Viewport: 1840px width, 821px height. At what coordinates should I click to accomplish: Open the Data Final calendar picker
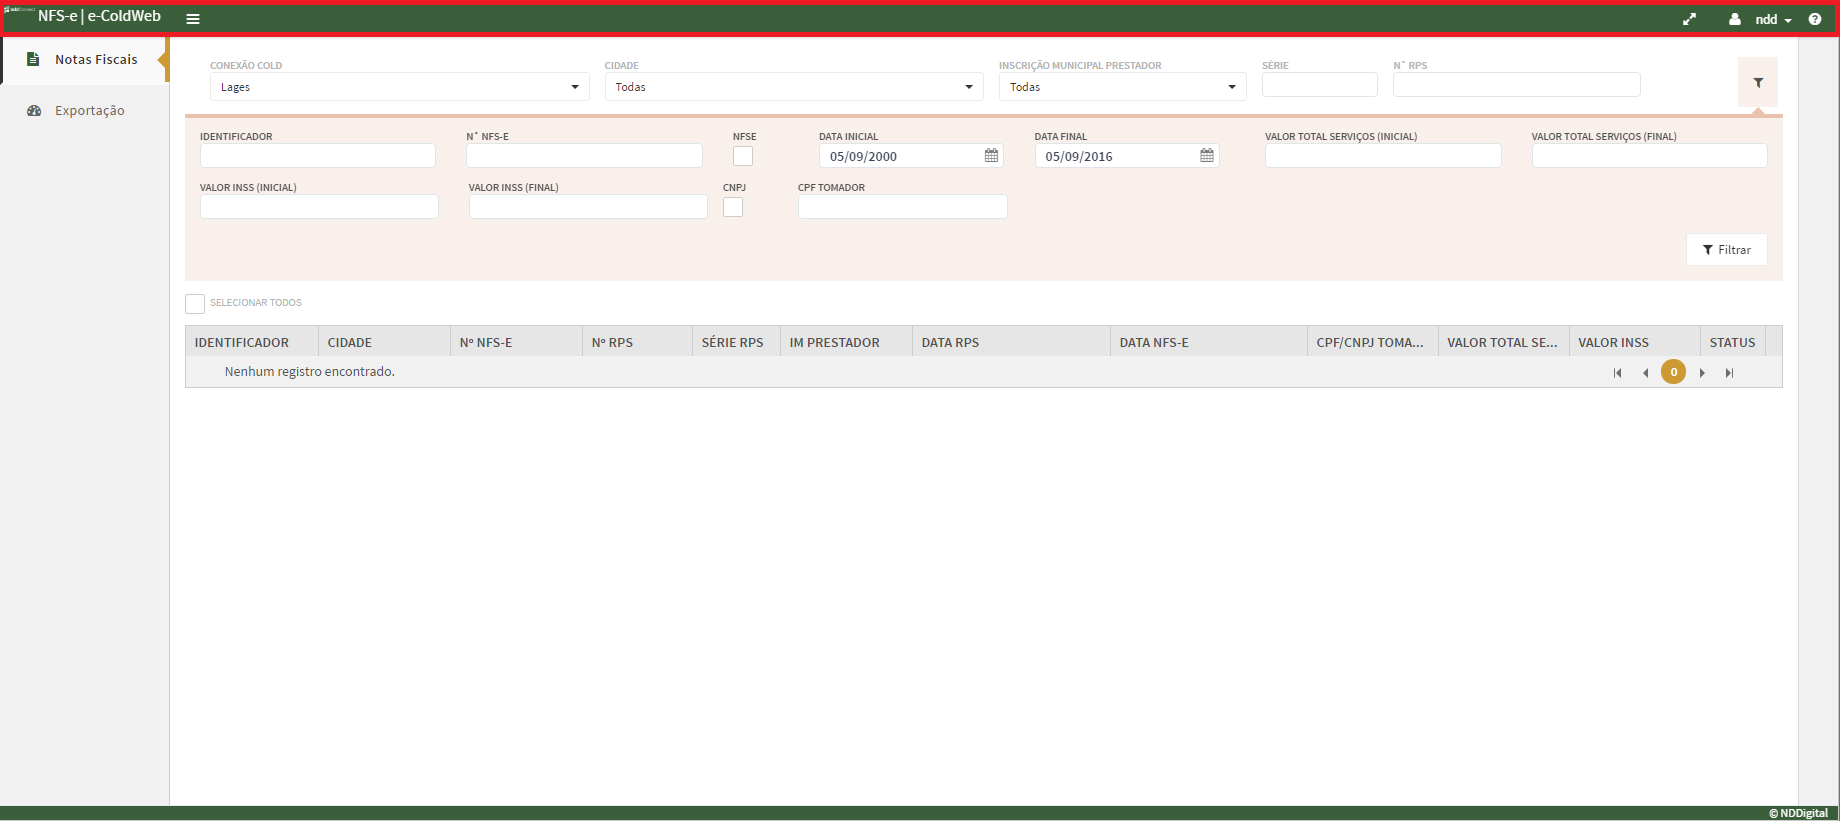coord(1207,156)
